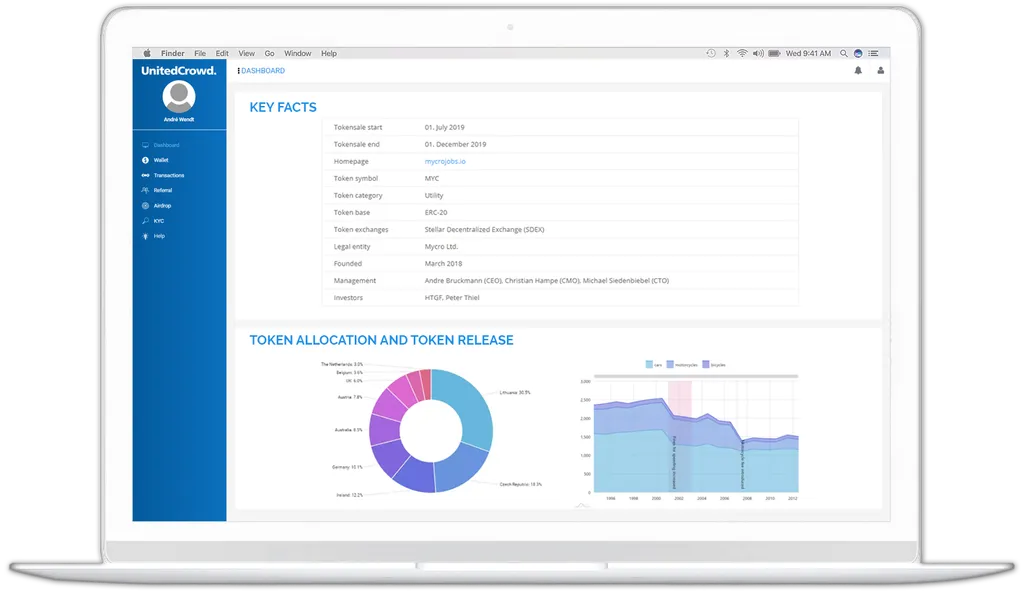1024x597 pixels.
Task: Click the Tokensale start value 01. July 2019
Action: coord(444,127)
